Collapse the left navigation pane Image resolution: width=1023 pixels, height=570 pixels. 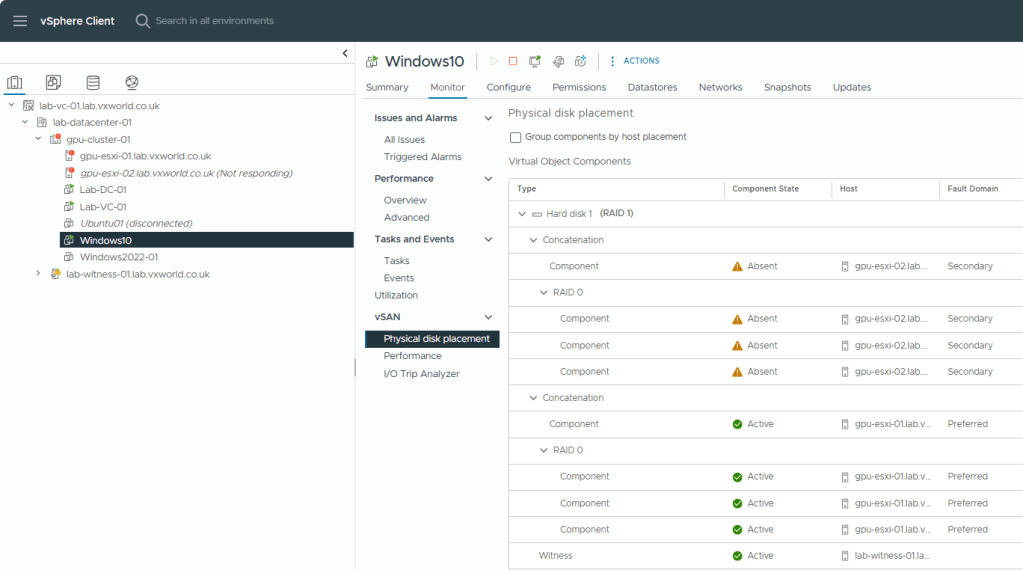tap(345, 53)
